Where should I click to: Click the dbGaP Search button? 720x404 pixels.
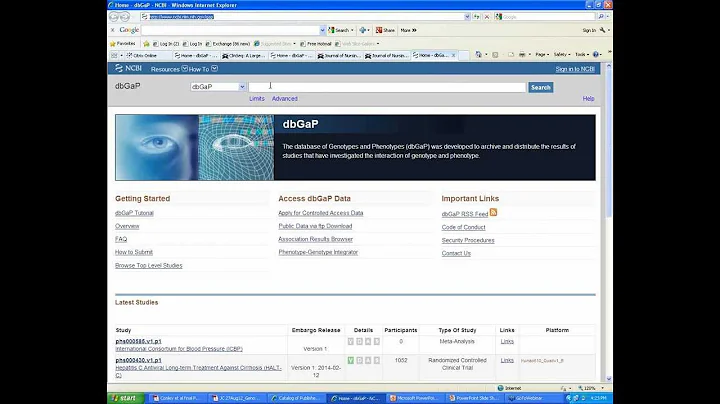coord(540,87)
